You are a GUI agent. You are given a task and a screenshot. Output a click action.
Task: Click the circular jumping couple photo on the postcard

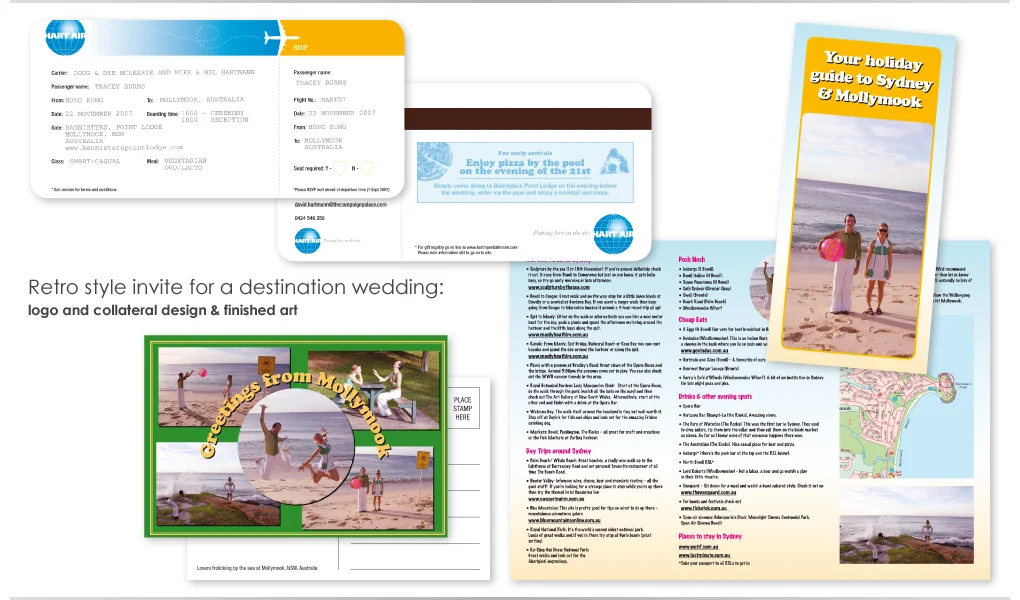coord(296,447)
